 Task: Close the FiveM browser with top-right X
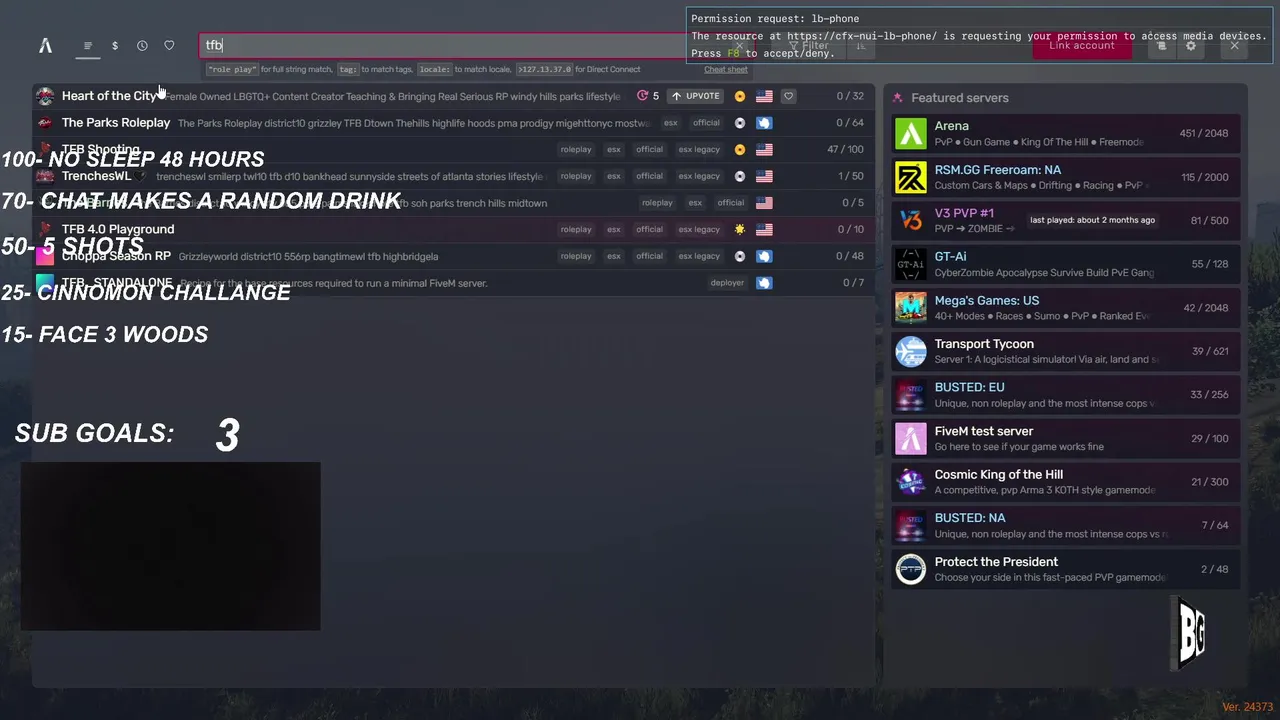click(x=1234, y=45)
